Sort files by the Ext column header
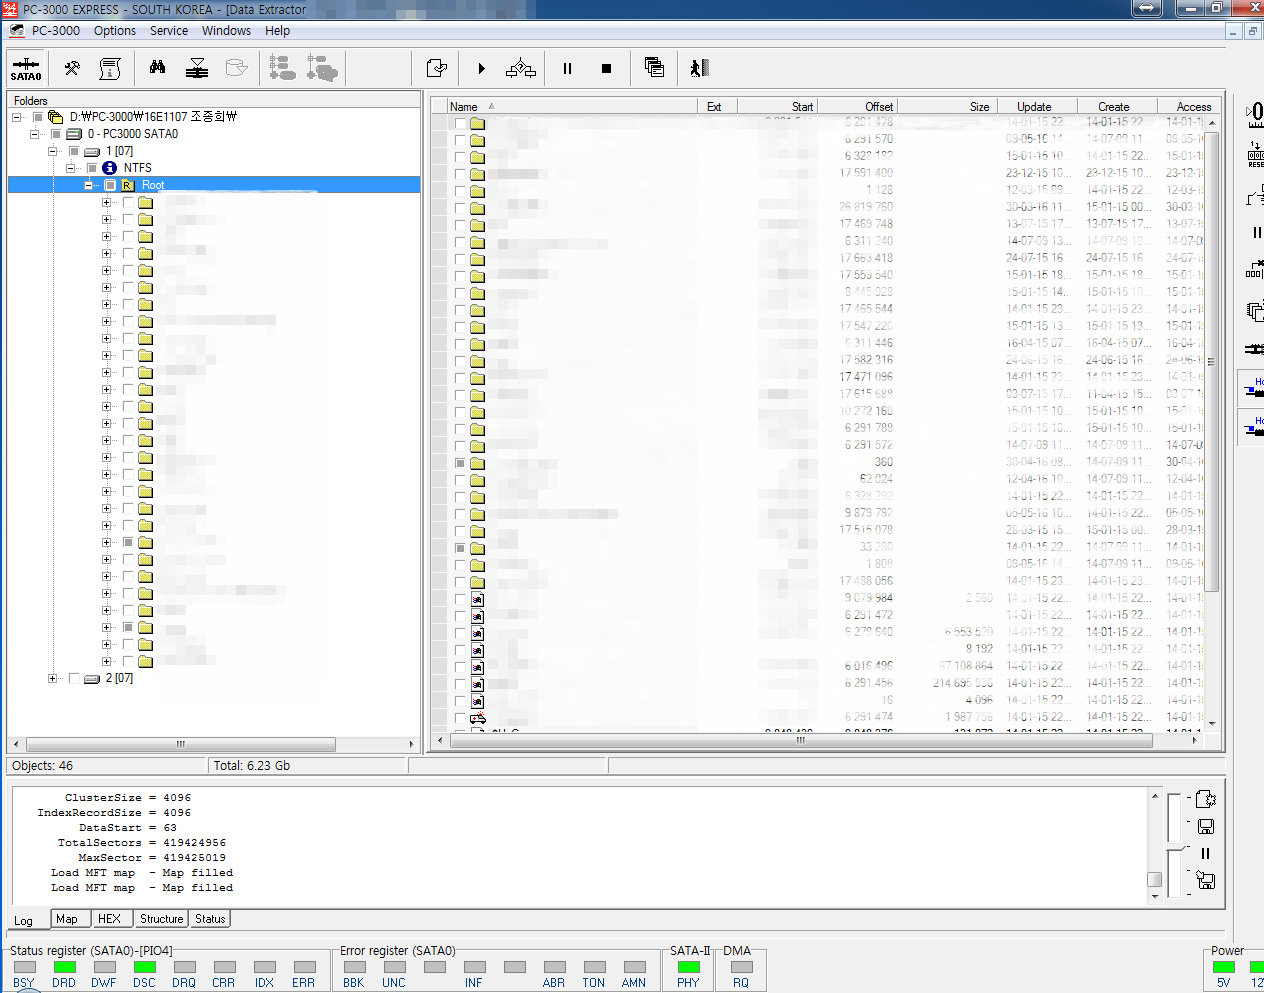 tap(716, 107)
